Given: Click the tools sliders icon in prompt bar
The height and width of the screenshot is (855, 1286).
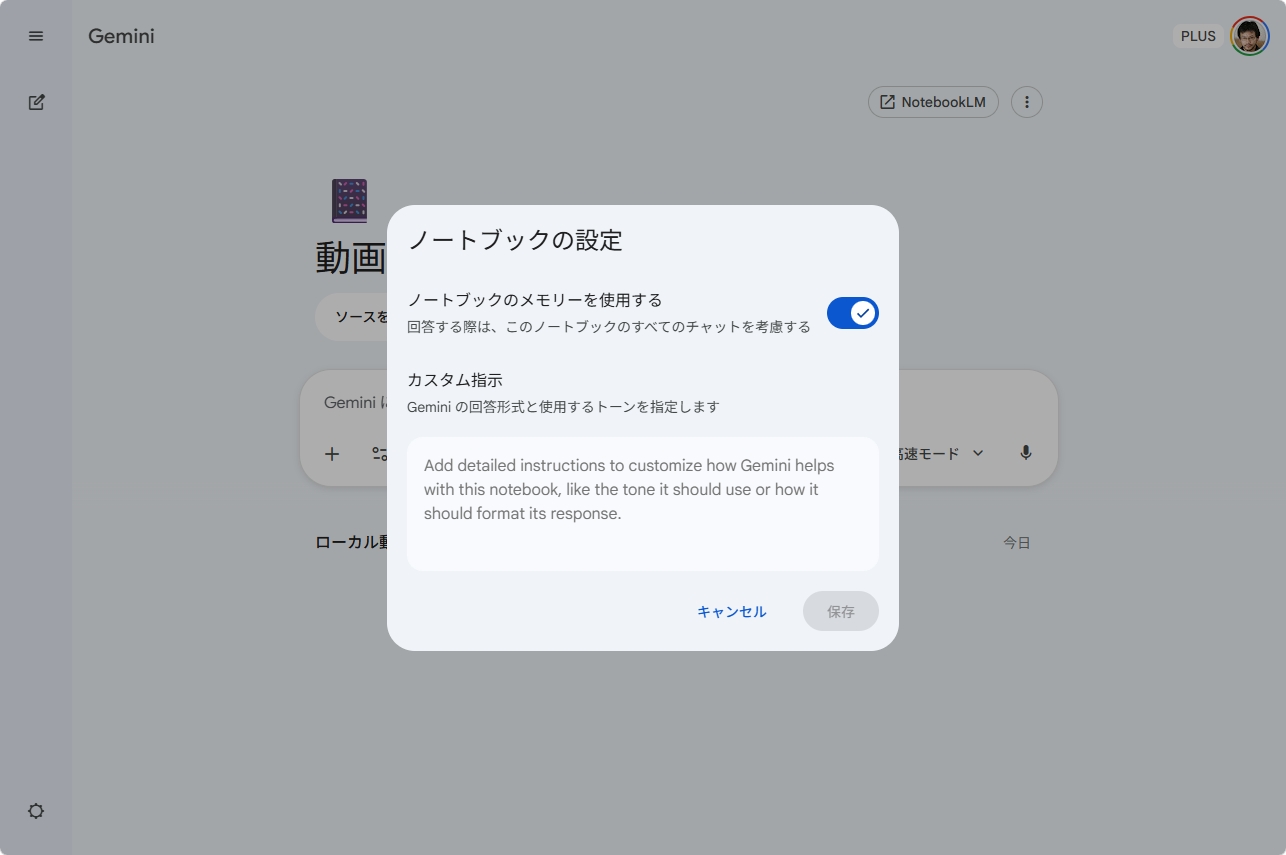Looking at the screenshot, I should pos(379,454).
